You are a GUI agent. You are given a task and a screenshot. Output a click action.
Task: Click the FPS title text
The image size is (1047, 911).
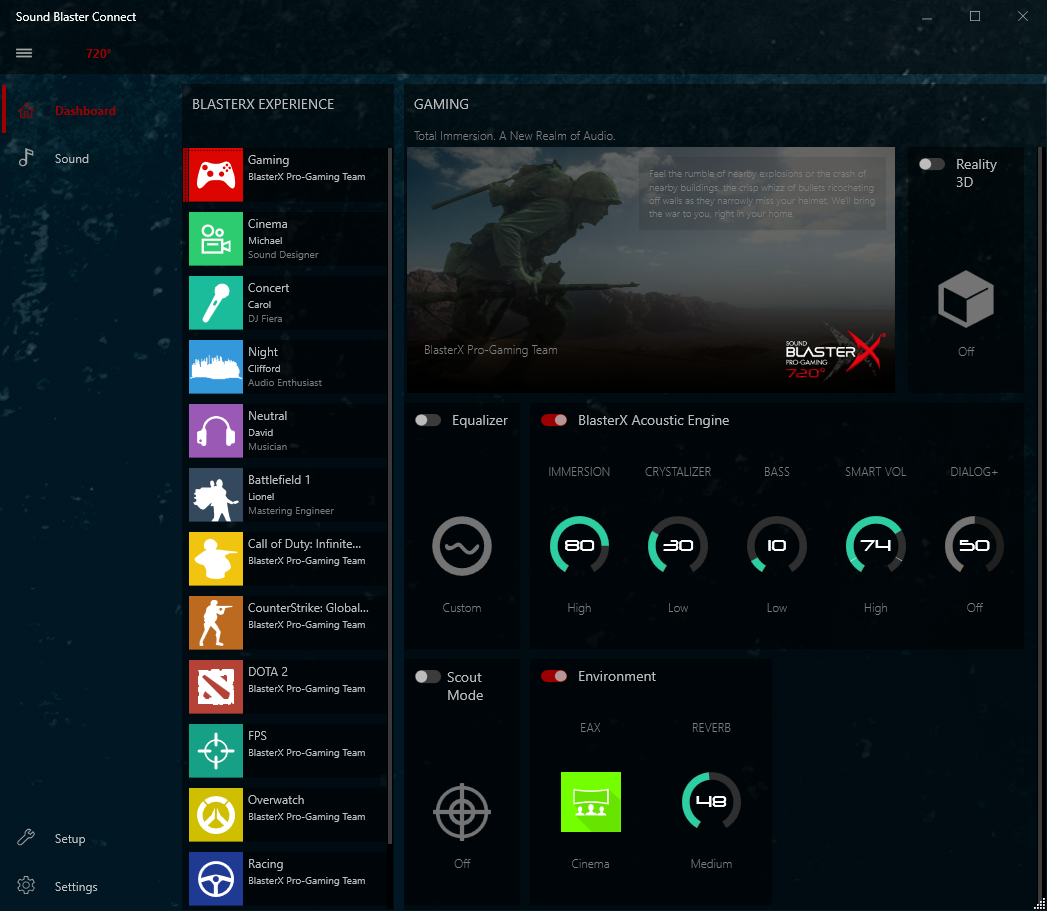(257, 735)
